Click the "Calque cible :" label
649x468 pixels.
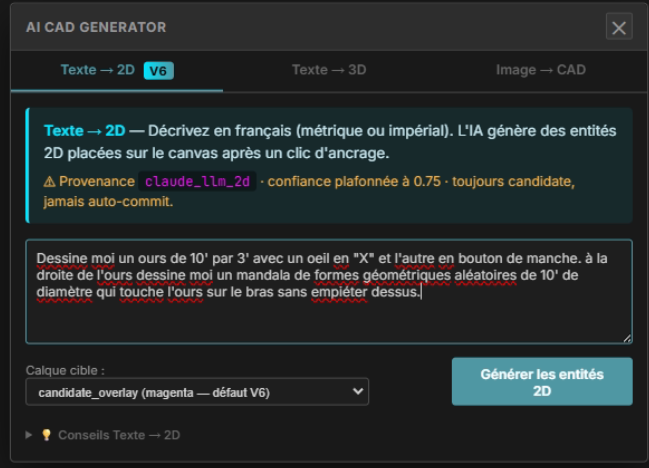(65, 370)
